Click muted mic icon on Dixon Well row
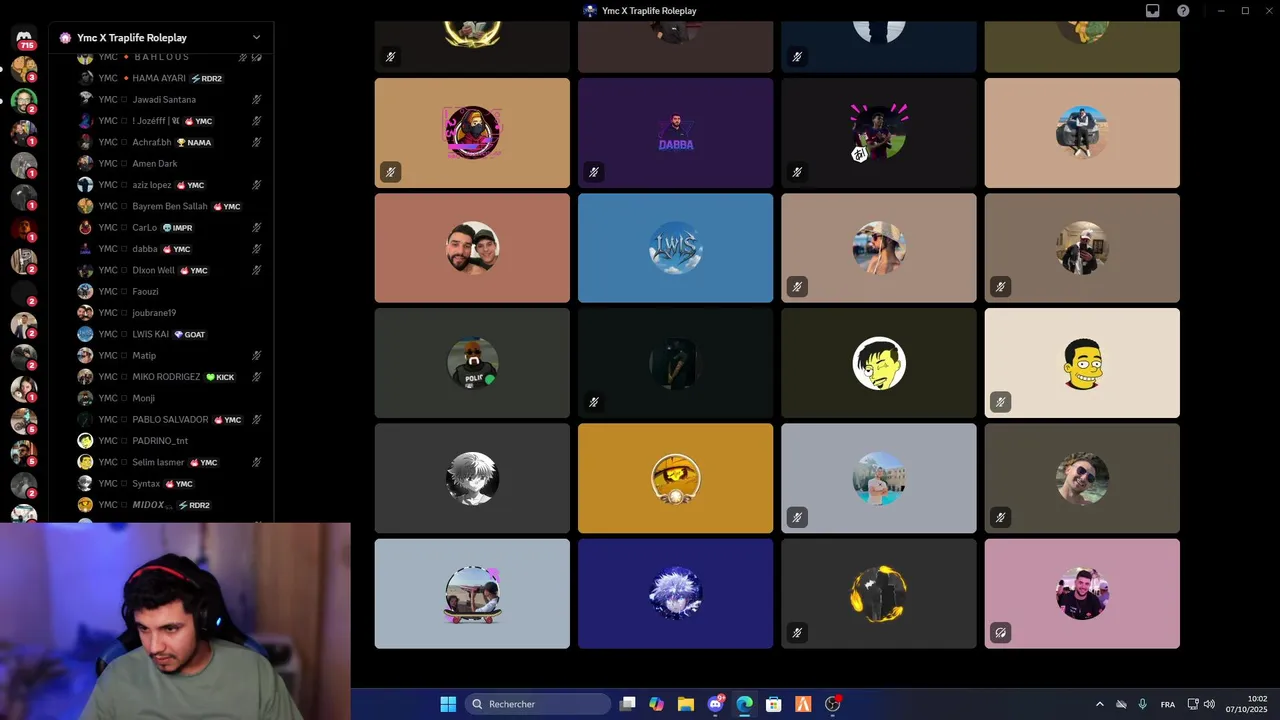The height and width of the screenshot is (720, 1280). coord(257,270)
